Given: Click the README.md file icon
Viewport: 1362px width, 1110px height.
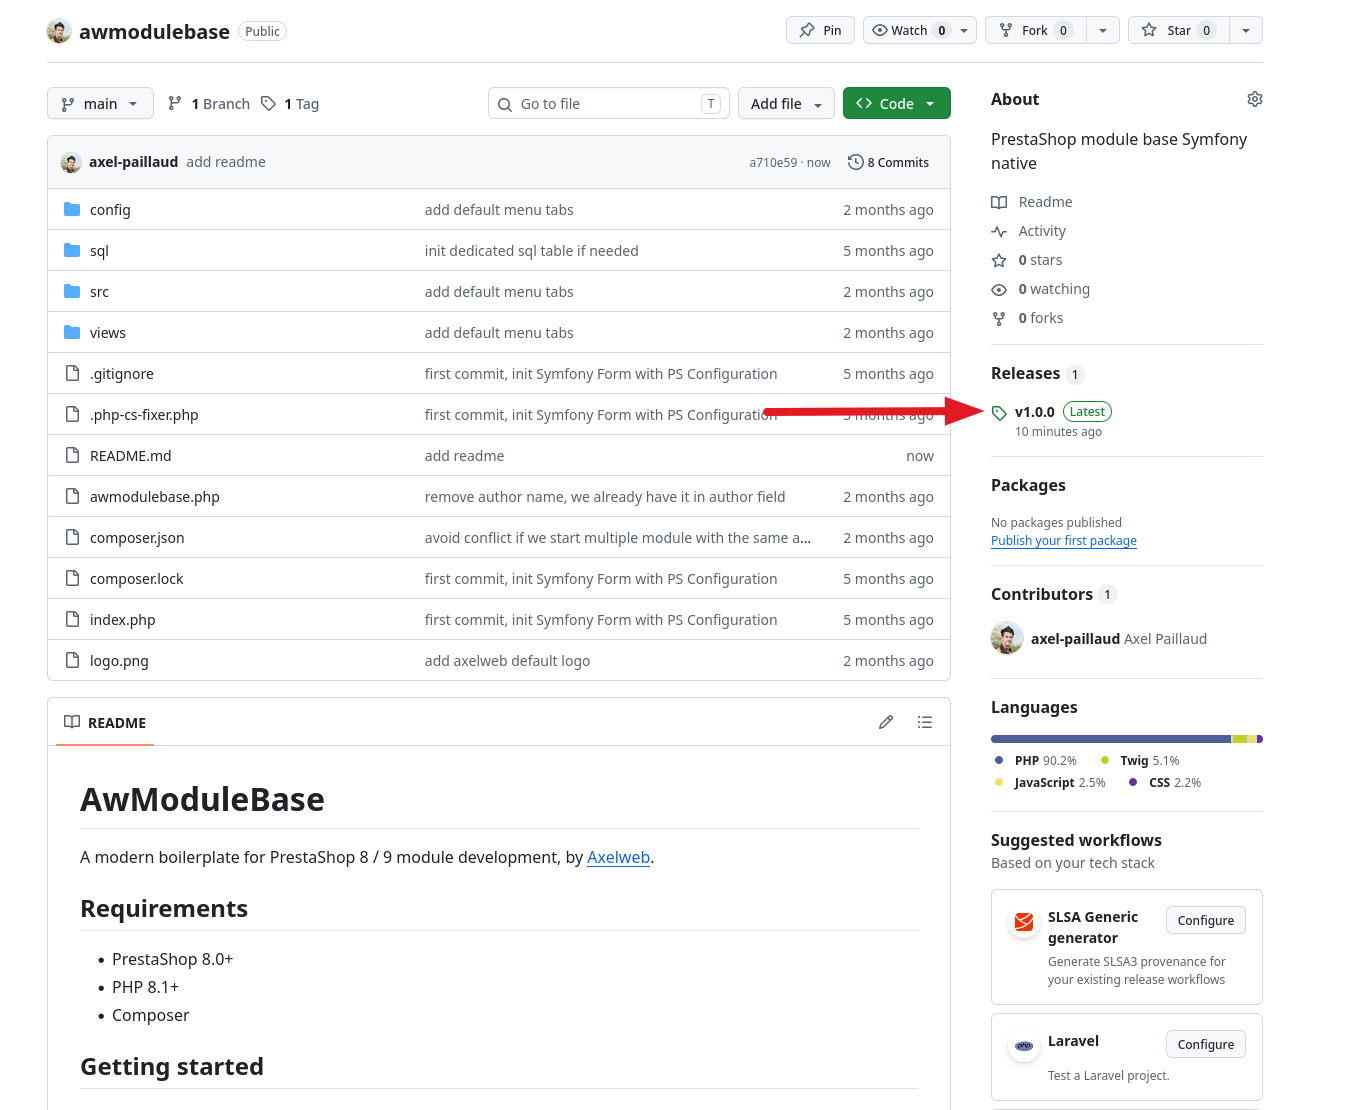Looking at the screenshot, I should 72,455.
